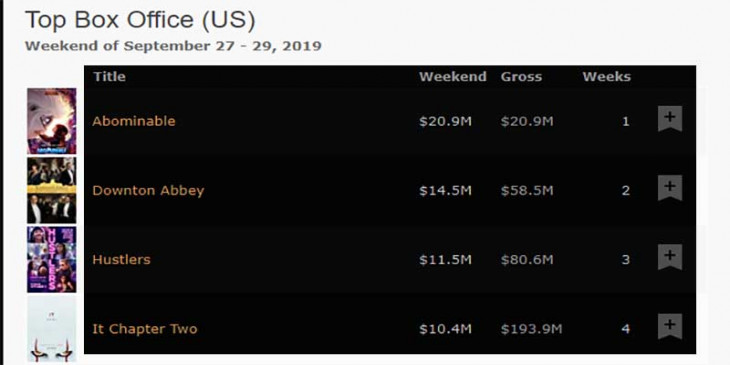View the It Chapter Two poster

click(52, 329)
